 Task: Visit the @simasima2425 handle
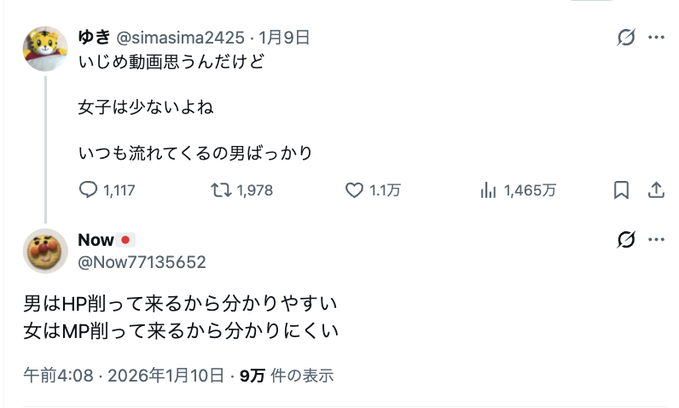pos(181,38)
